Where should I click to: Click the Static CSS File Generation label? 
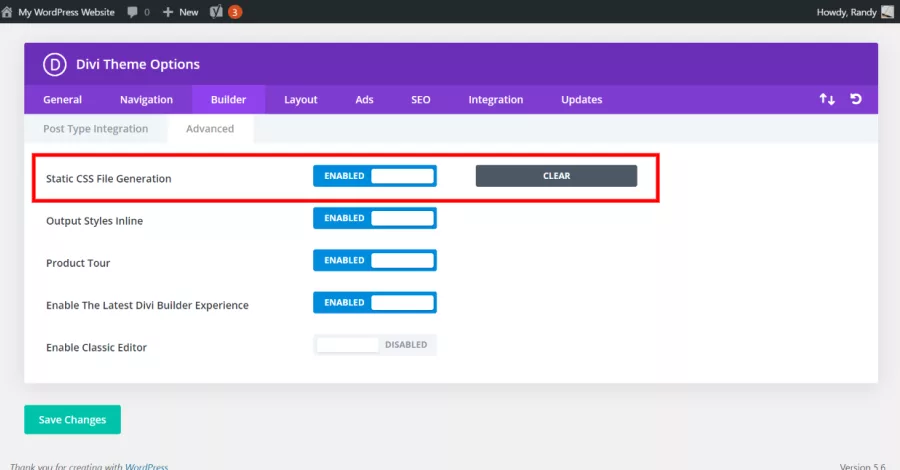[x=108, y=178]
